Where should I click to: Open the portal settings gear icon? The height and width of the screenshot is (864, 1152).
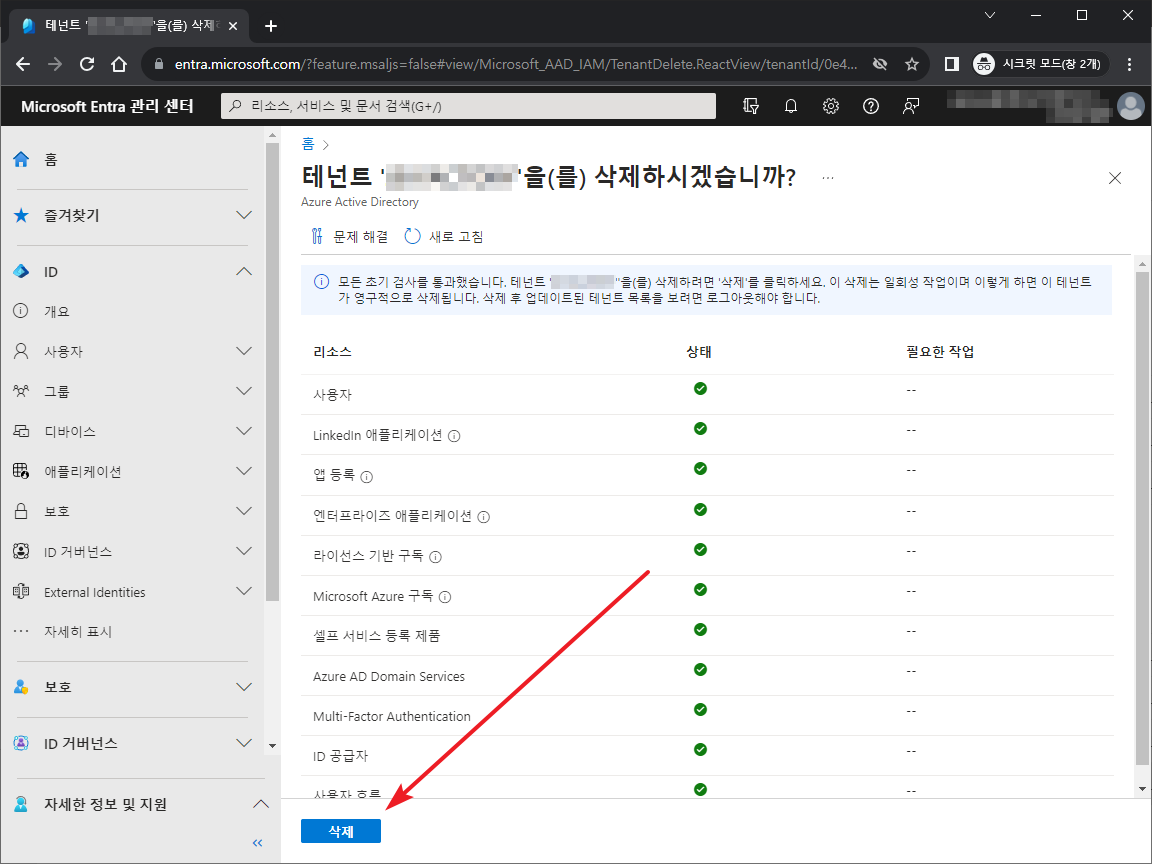(830, 106)
